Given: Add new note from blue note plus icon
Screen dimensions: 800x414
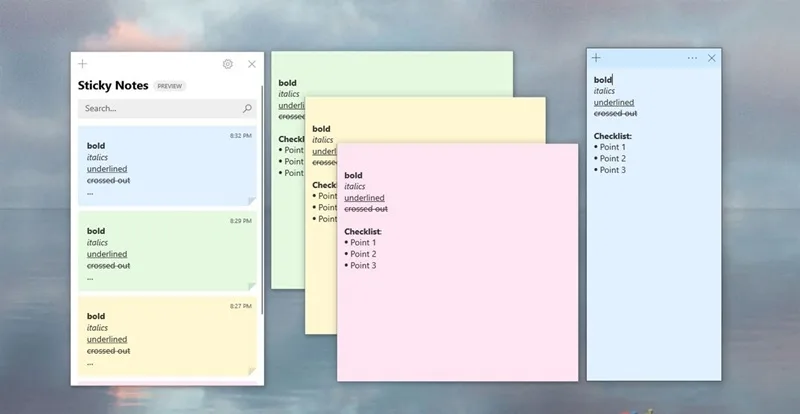Looking at the screenshot, I should [x=596, y=58].
